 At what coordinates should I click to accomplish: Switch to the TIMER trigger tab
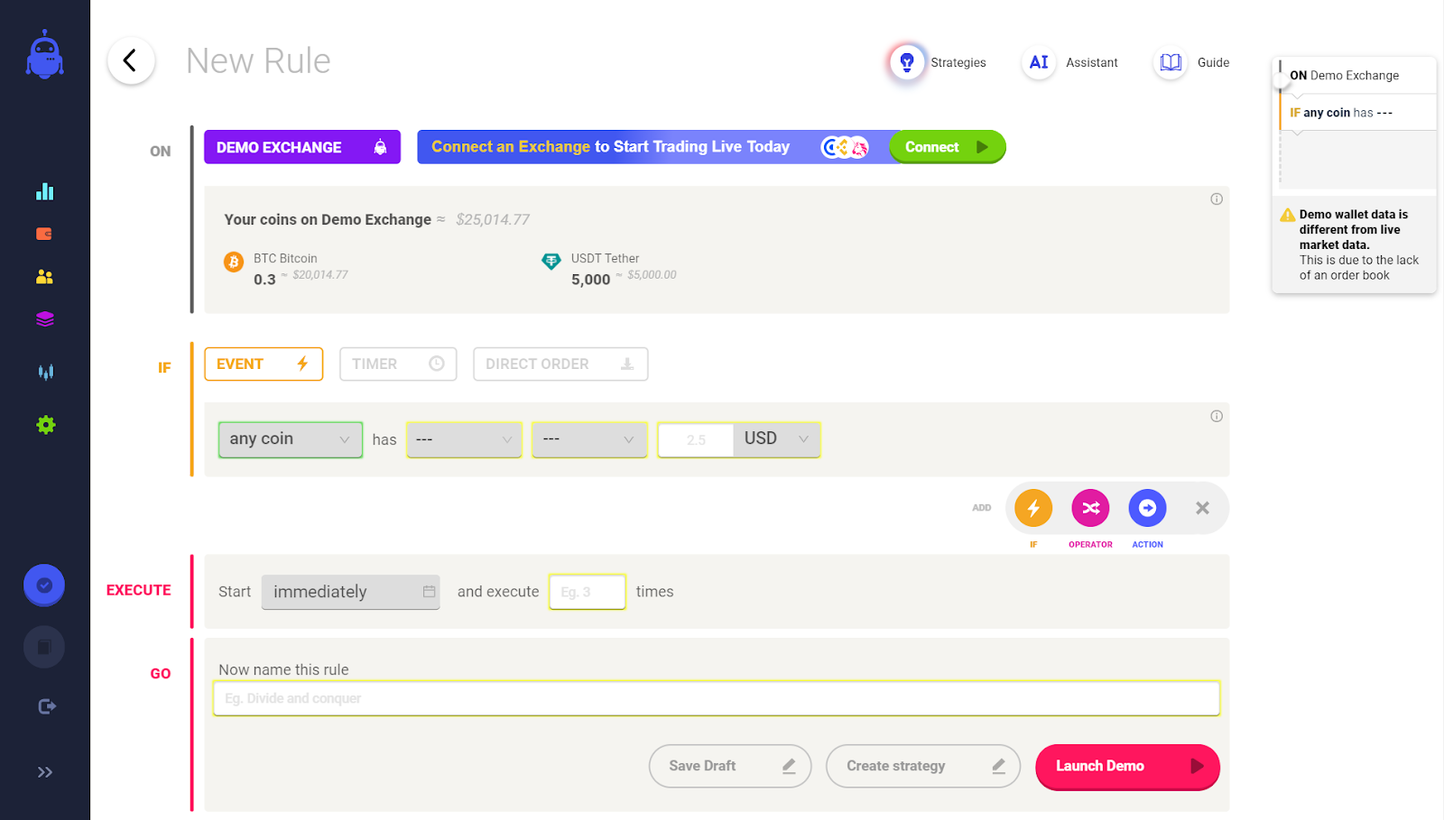tap(398, 364)
